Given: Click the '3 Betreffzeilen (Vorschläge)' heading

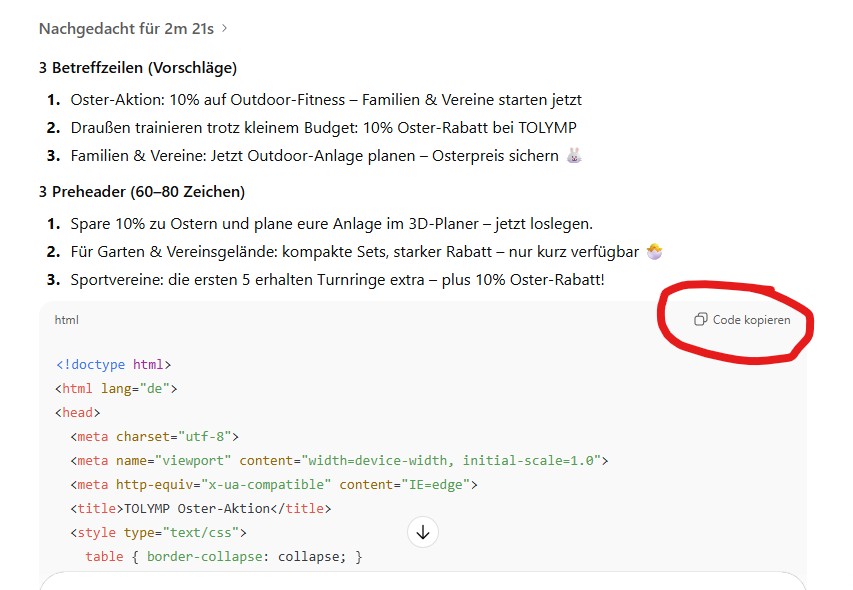Looking at the screenshot, I should [137, 68].
